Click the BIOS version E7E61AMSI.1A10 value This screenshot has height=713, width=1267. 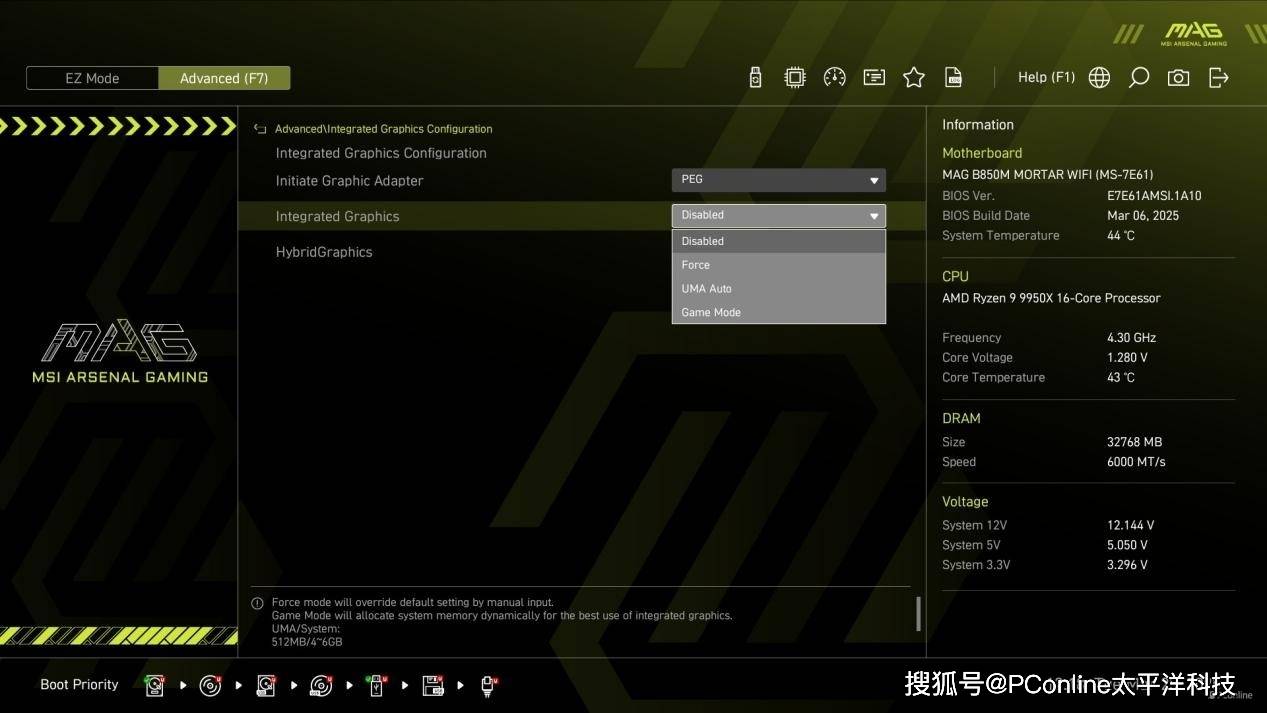click(x=1154, y=196)
